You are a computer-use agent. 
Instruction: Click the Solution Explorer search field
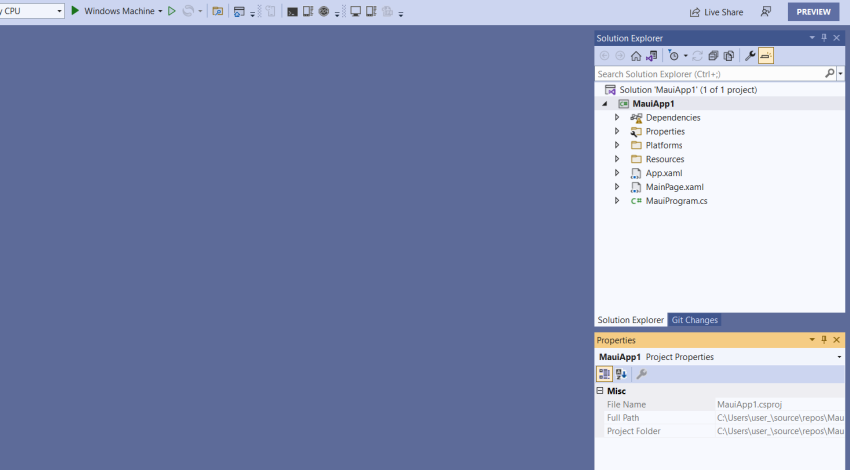click(x=709, y=74)
